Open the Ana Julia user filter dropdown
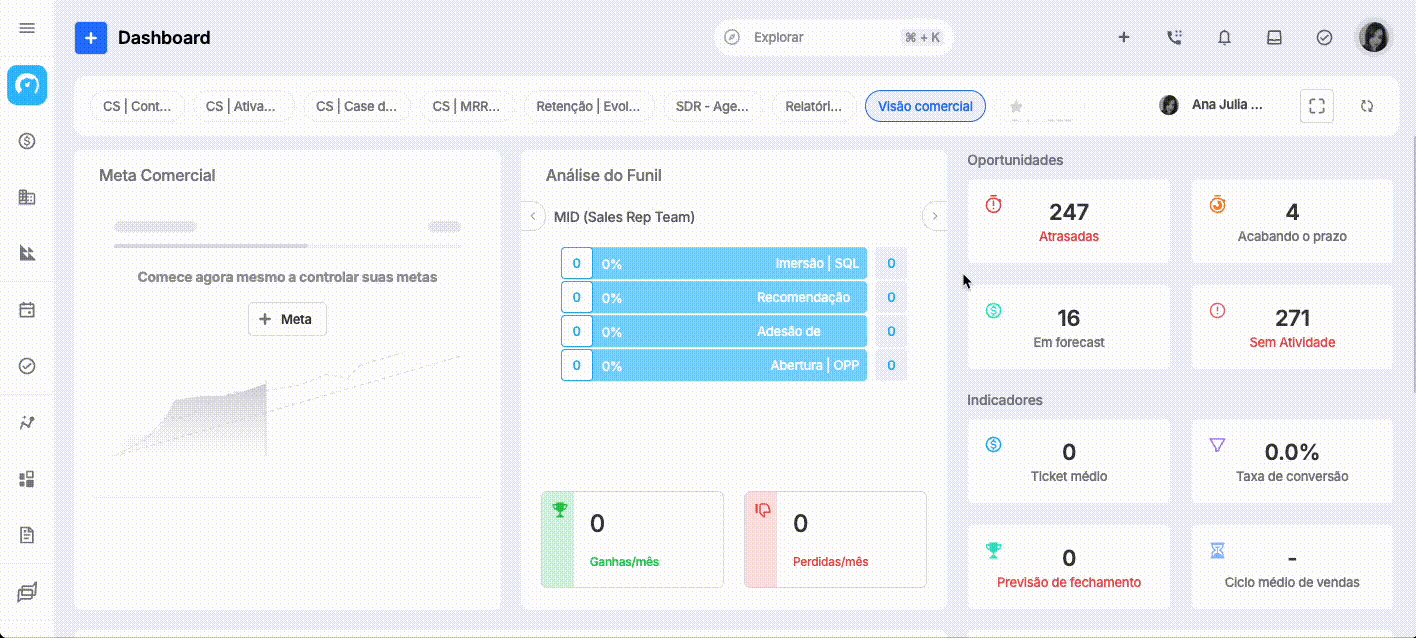 [x=1211, y=104]
